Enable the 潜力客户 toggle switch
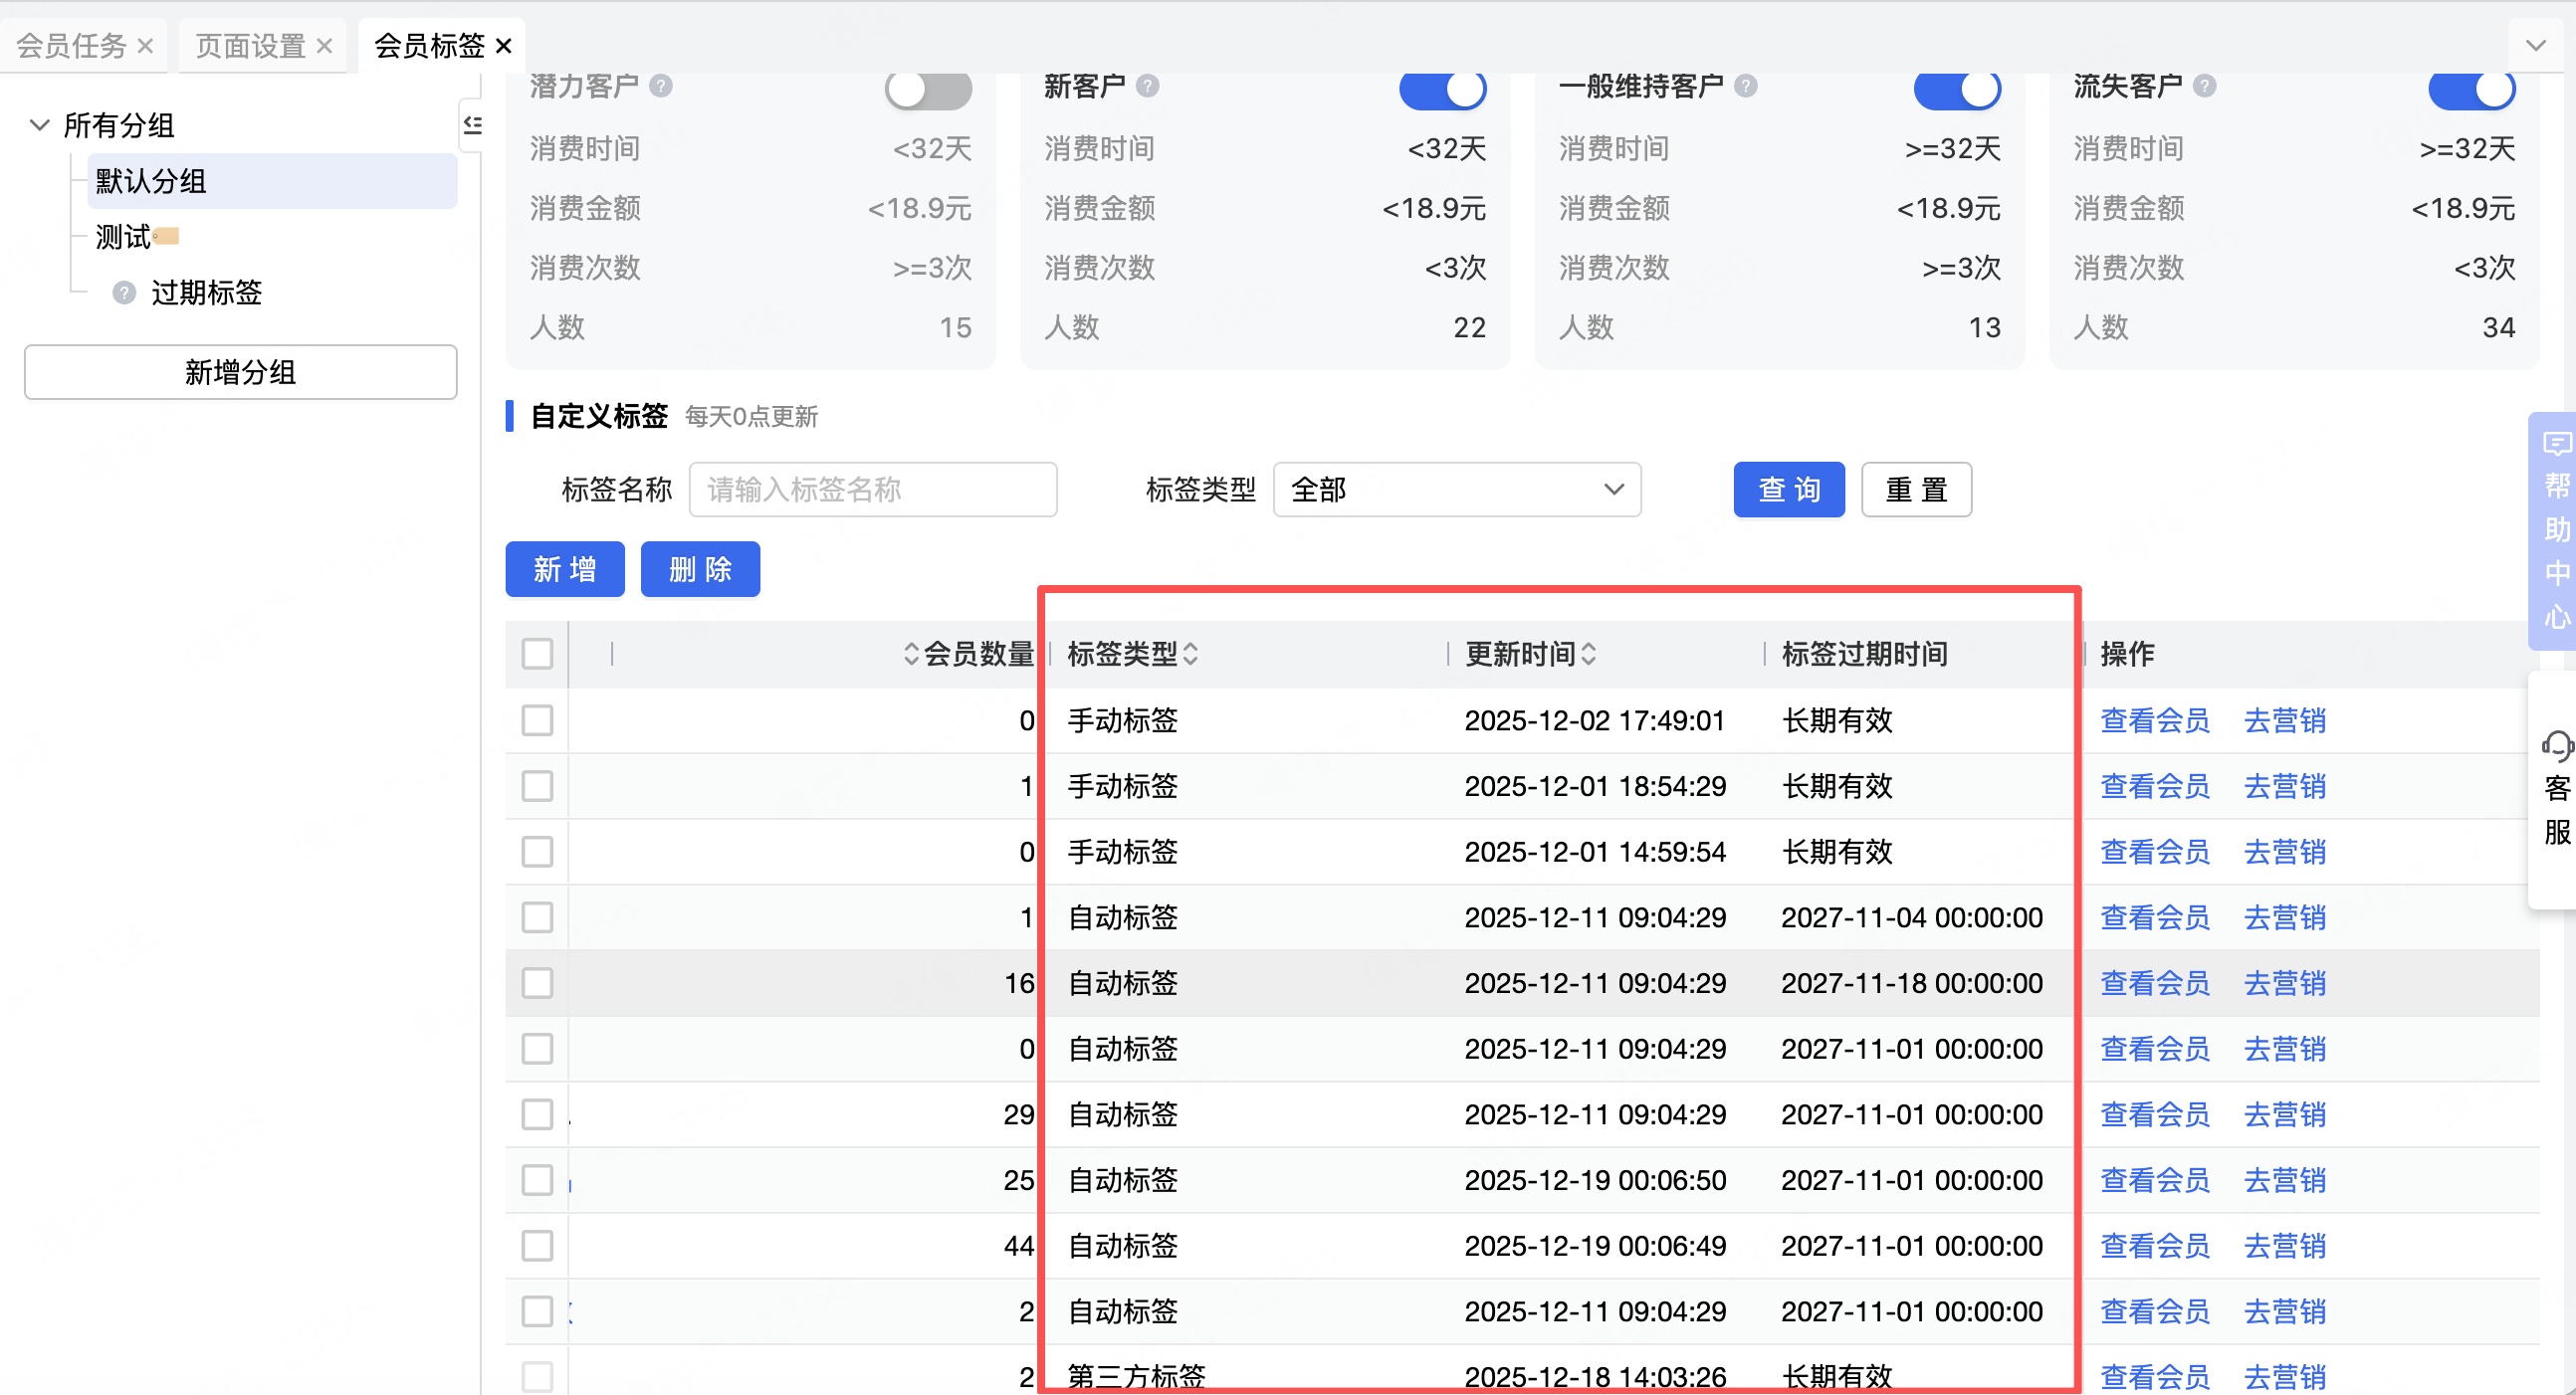2576x1395 pixels. 927,90
